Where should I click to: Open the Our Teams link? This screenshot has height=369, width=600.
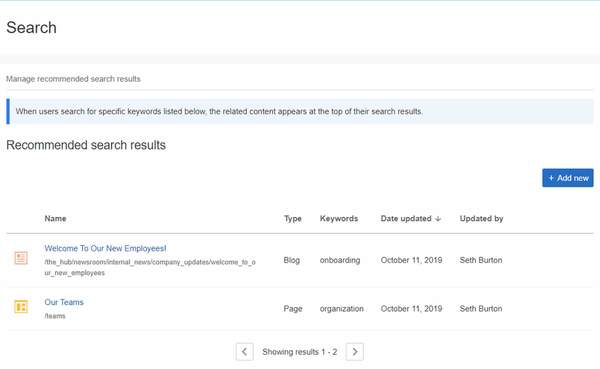click(64, 302)
